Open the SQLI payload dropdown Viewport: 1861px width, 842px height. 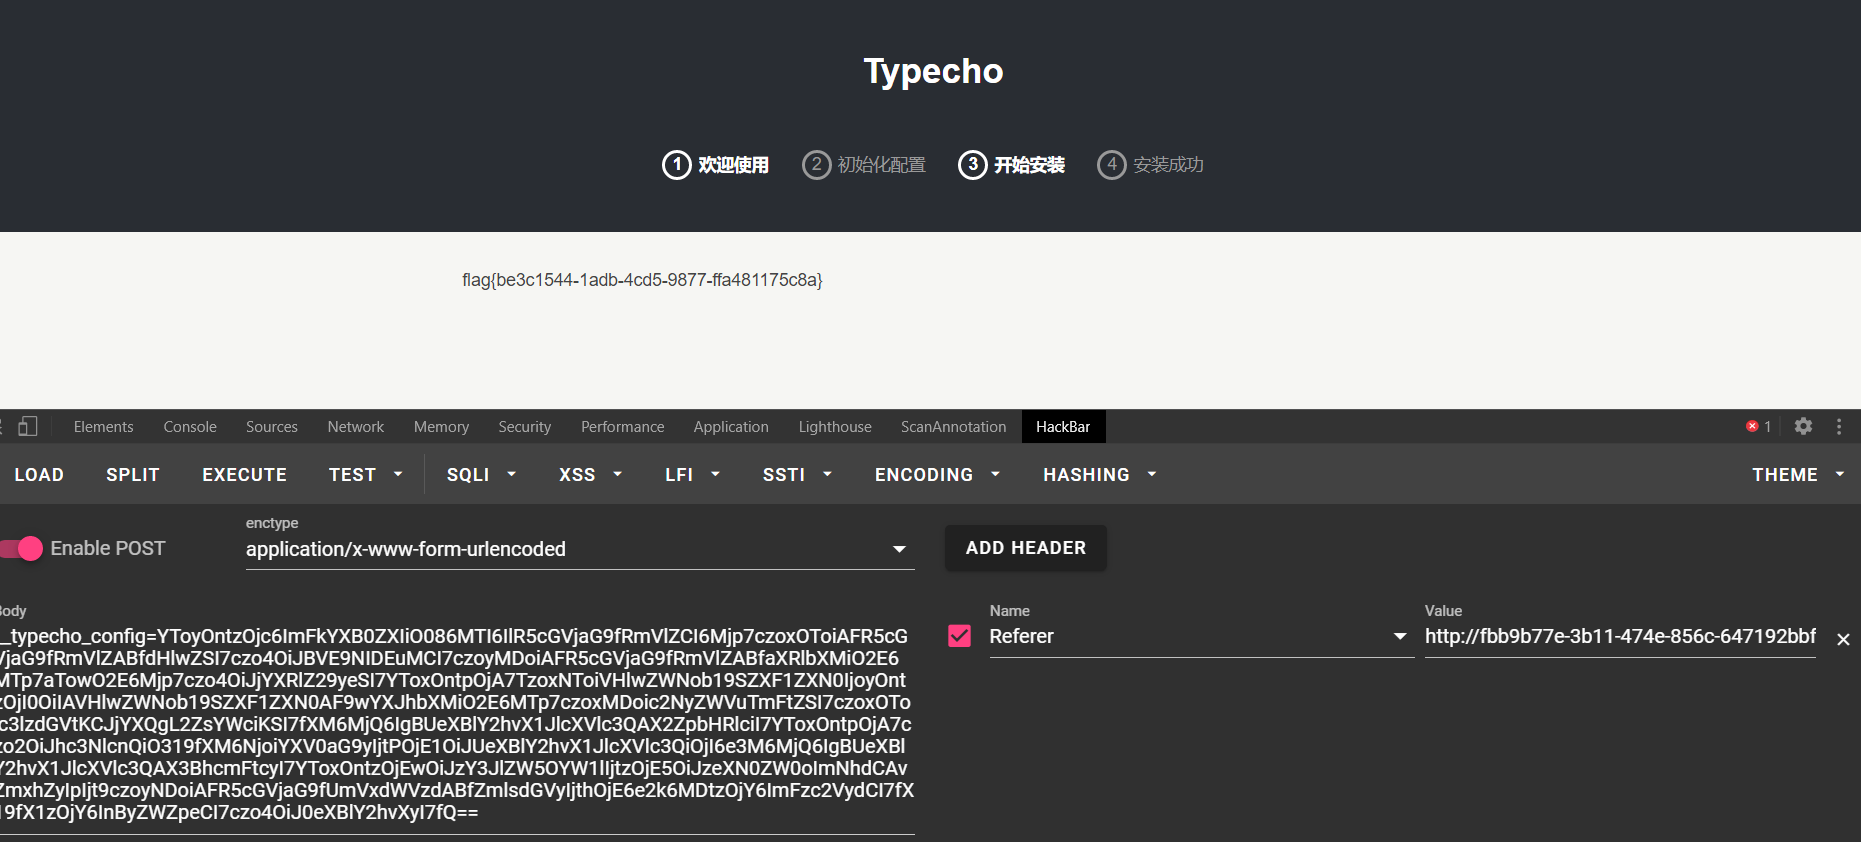tap(481, 475)
